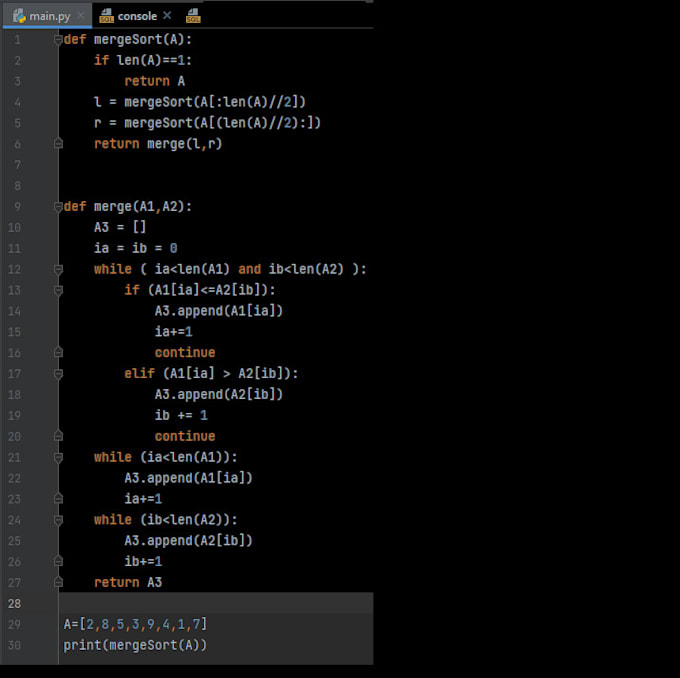The height and width of the screenshot is (678, 680).
Task: Switch to the main.py tab
Action: click(47, 16)
